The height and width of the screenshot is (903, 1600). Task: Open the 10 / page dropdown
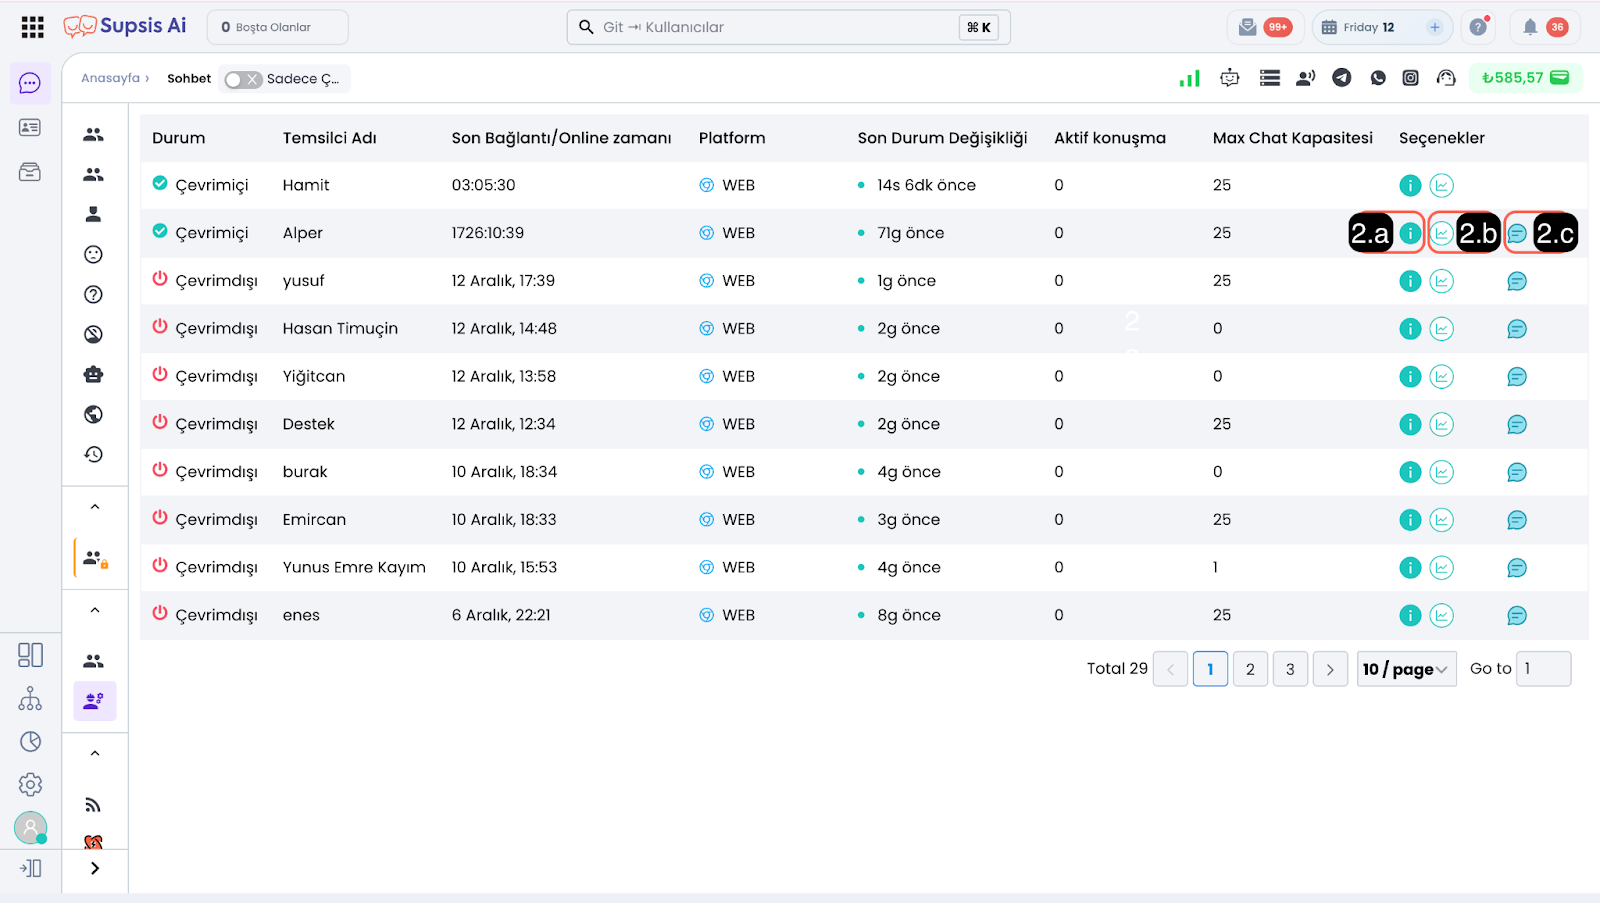1406,669
